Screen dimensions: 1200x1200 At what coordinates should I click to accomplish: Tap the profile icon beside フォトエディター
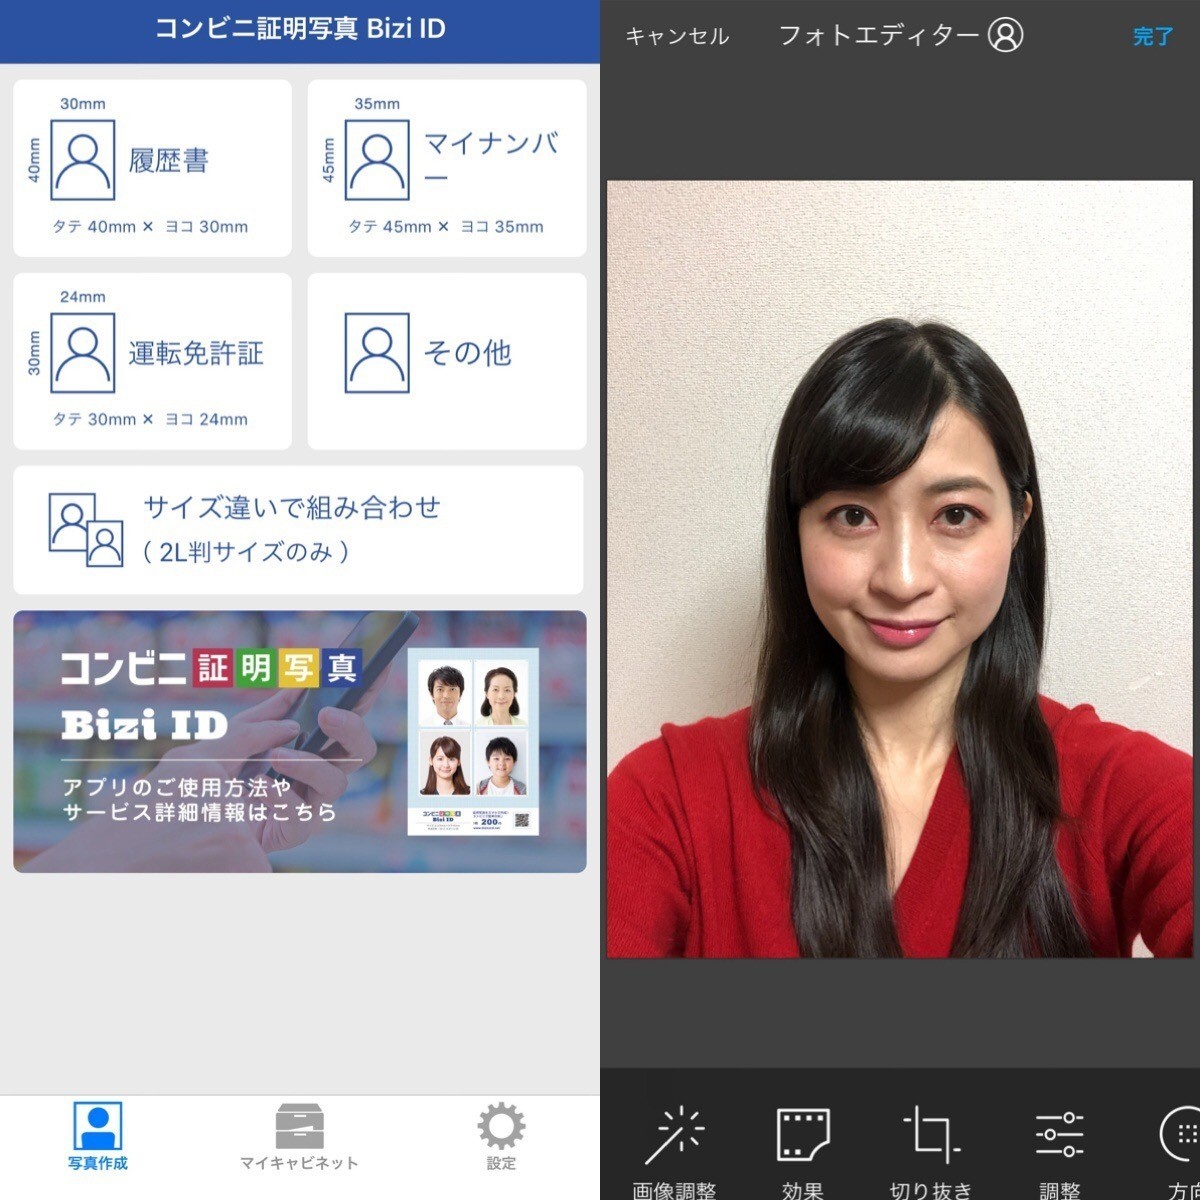[1005, 35]
